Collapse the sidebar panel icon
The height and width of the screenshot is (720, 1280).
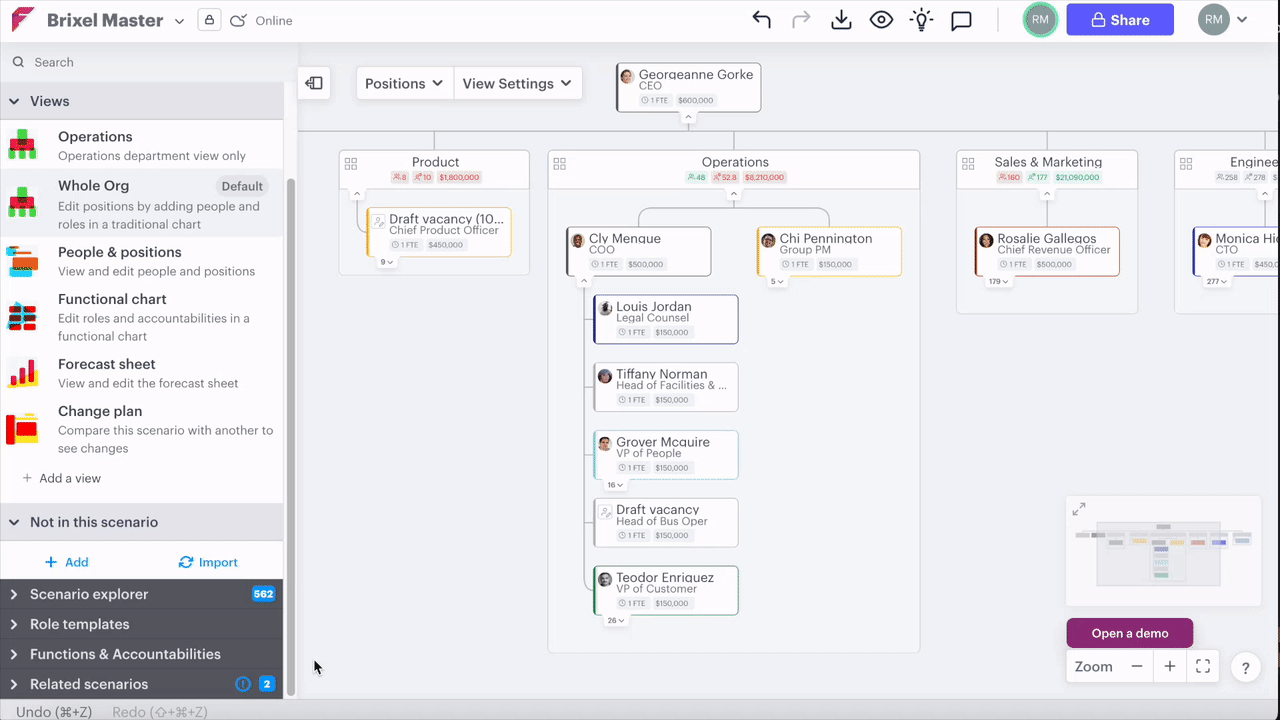point(314,83)
